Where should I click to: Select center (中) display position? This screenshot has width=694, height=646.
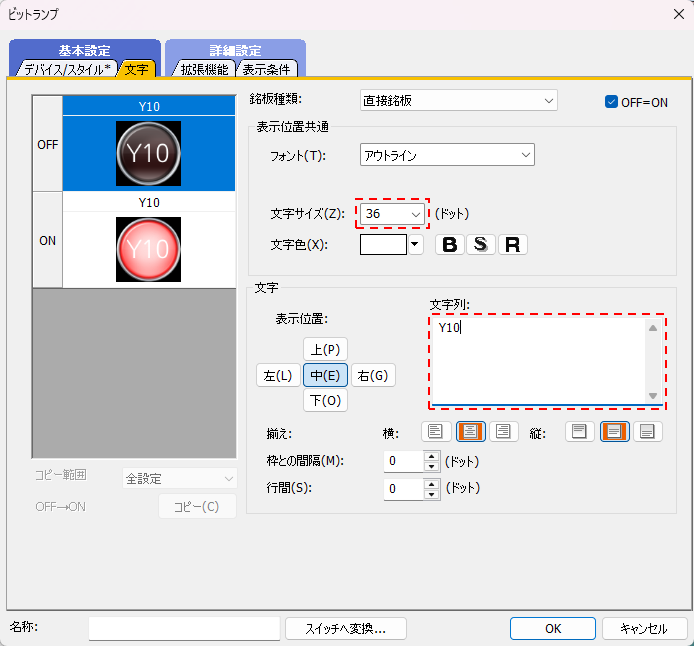pos(325,376)
